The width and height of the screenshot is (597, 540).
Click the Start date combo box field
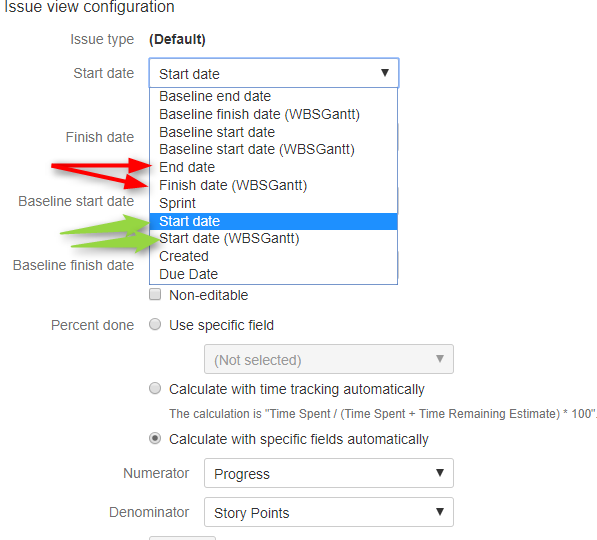click(x=274, y=73)
